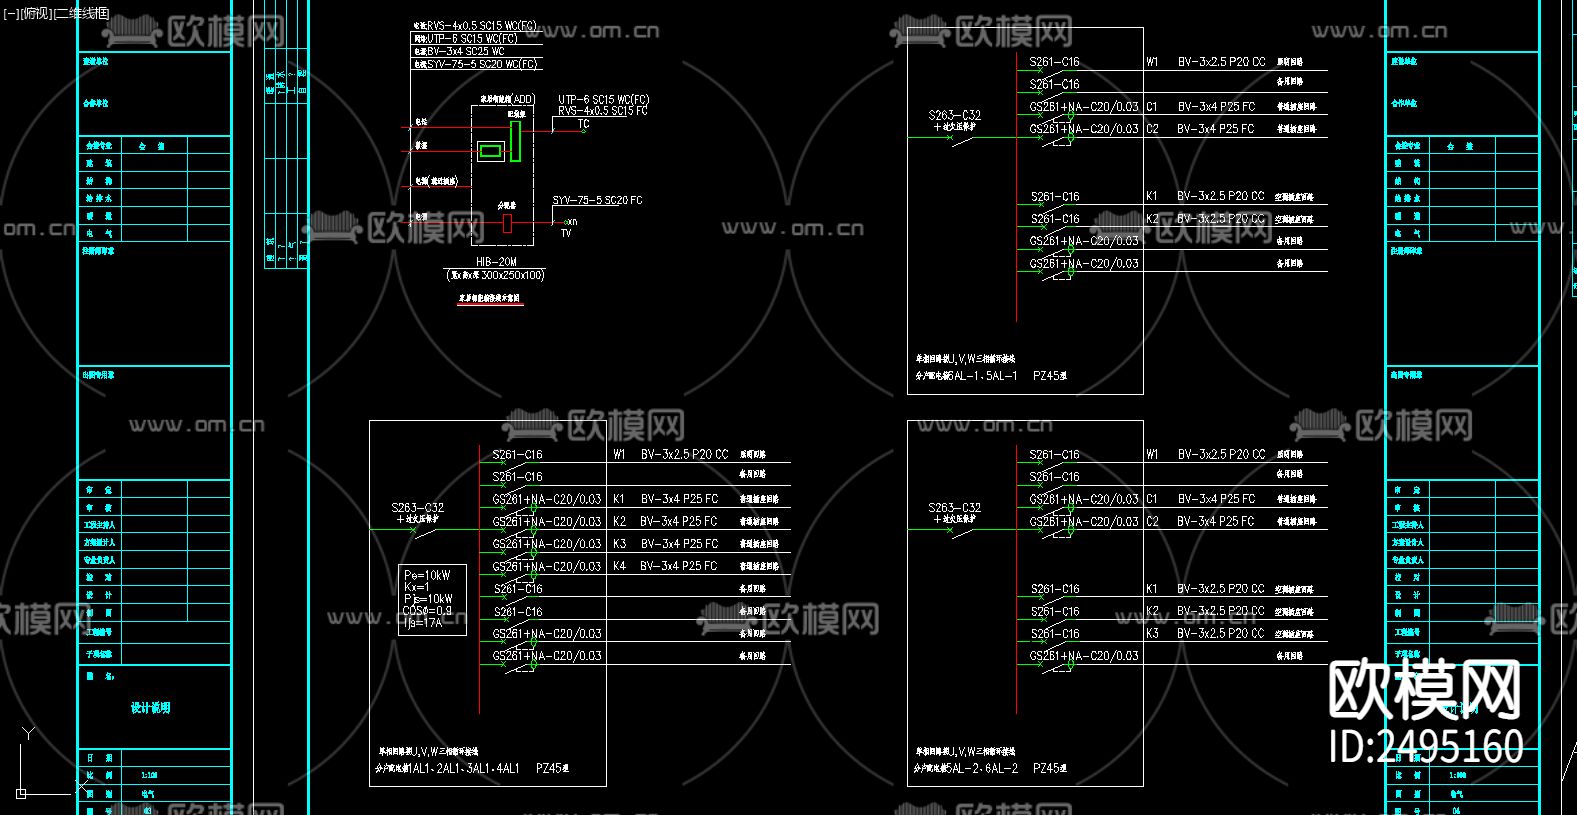Click S263-C32 main breaker in 5AL-1 panel
This screenshot has width=1577, height=815.
[955, 115]
